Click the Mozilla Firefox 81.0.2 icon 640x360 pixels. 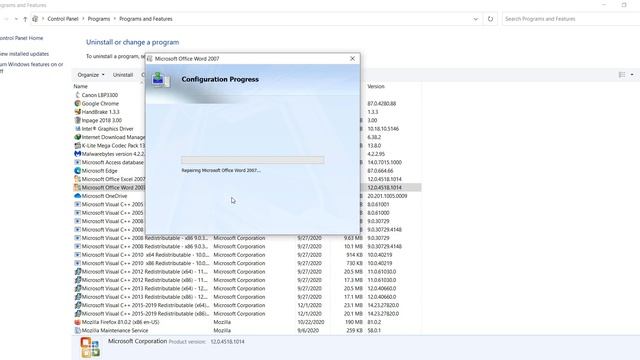coord(78,322)
